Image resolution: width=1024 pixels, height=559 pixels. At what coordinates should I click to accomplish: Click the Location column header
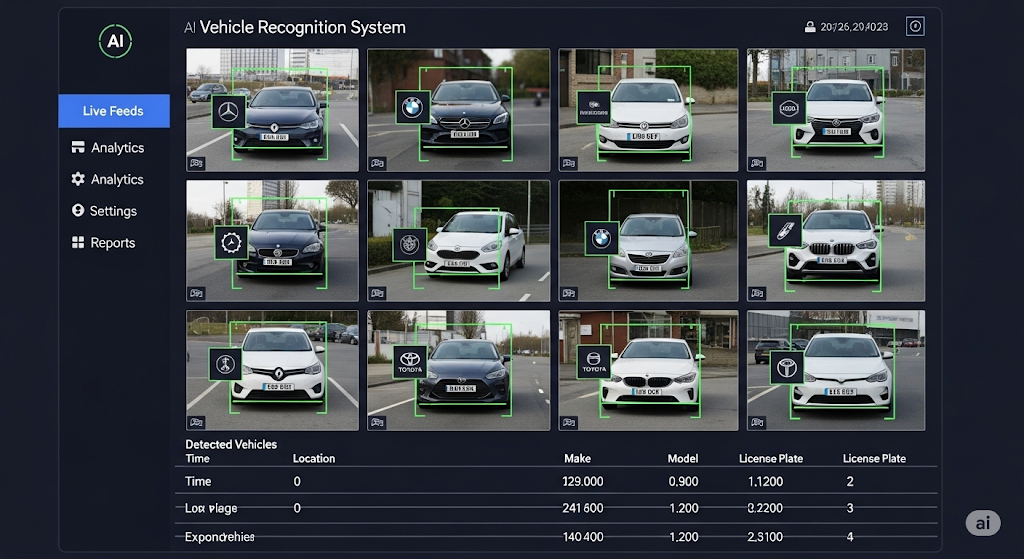[313, 458]
